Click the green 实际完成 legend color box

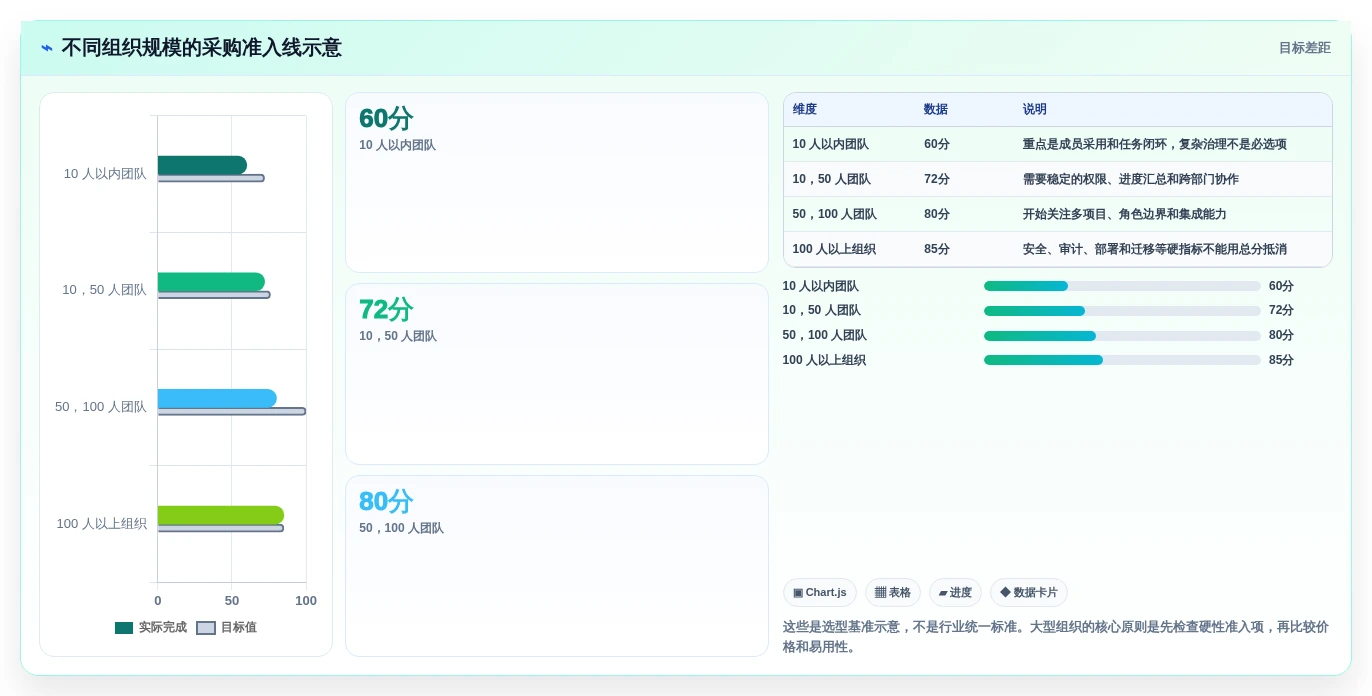124,628
